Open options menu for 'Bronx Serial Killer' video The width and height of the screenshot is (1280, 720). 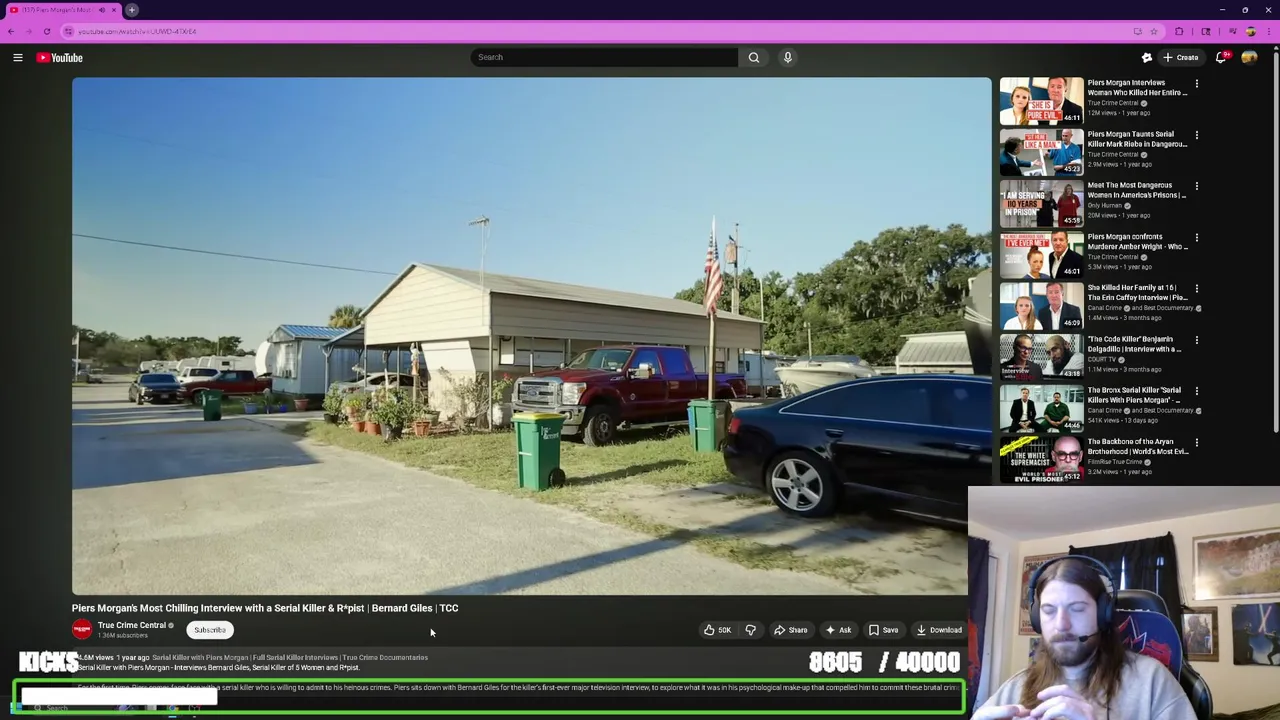click(x=1196, y=391)
